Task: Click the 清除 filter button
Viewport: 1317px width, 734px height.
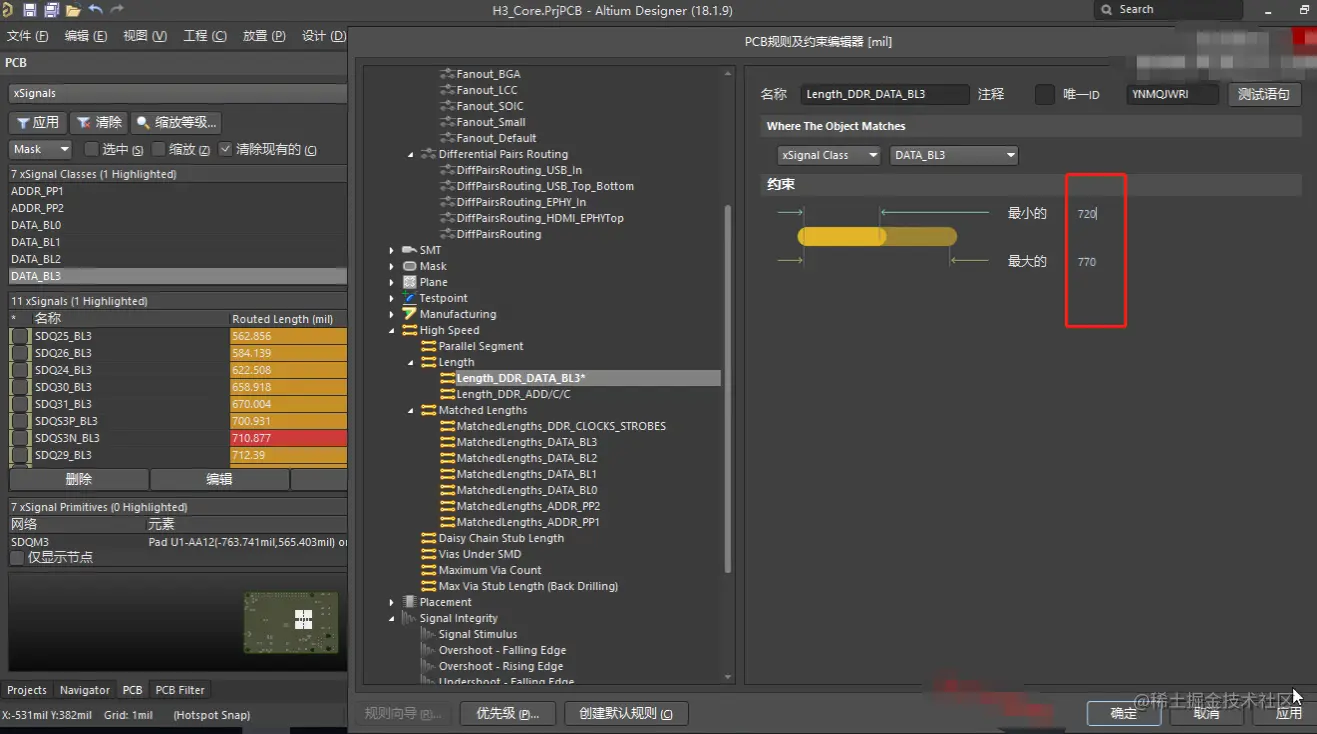Action: tap(99, 122)
